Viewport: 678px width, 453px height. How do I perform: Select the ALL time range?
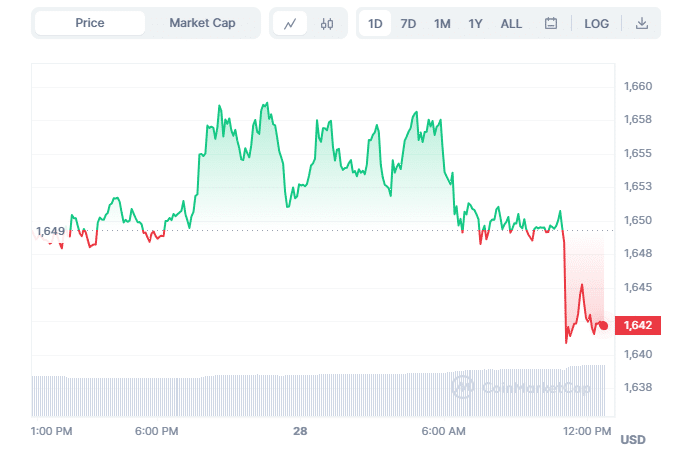(511, 23)
